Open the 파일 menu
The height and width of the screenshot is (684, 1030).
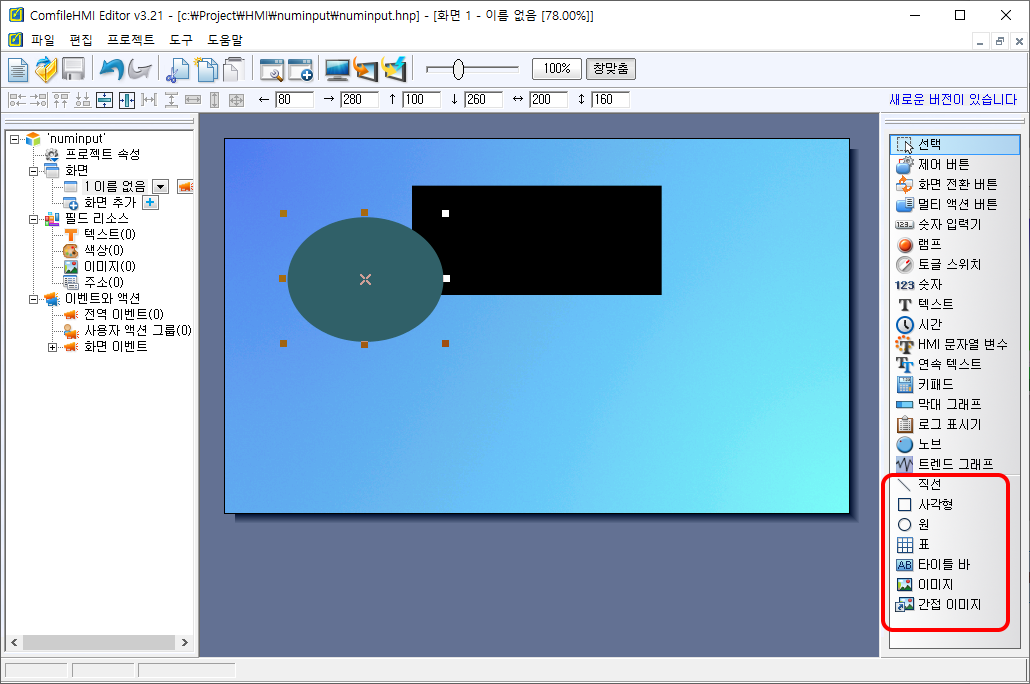43,40
